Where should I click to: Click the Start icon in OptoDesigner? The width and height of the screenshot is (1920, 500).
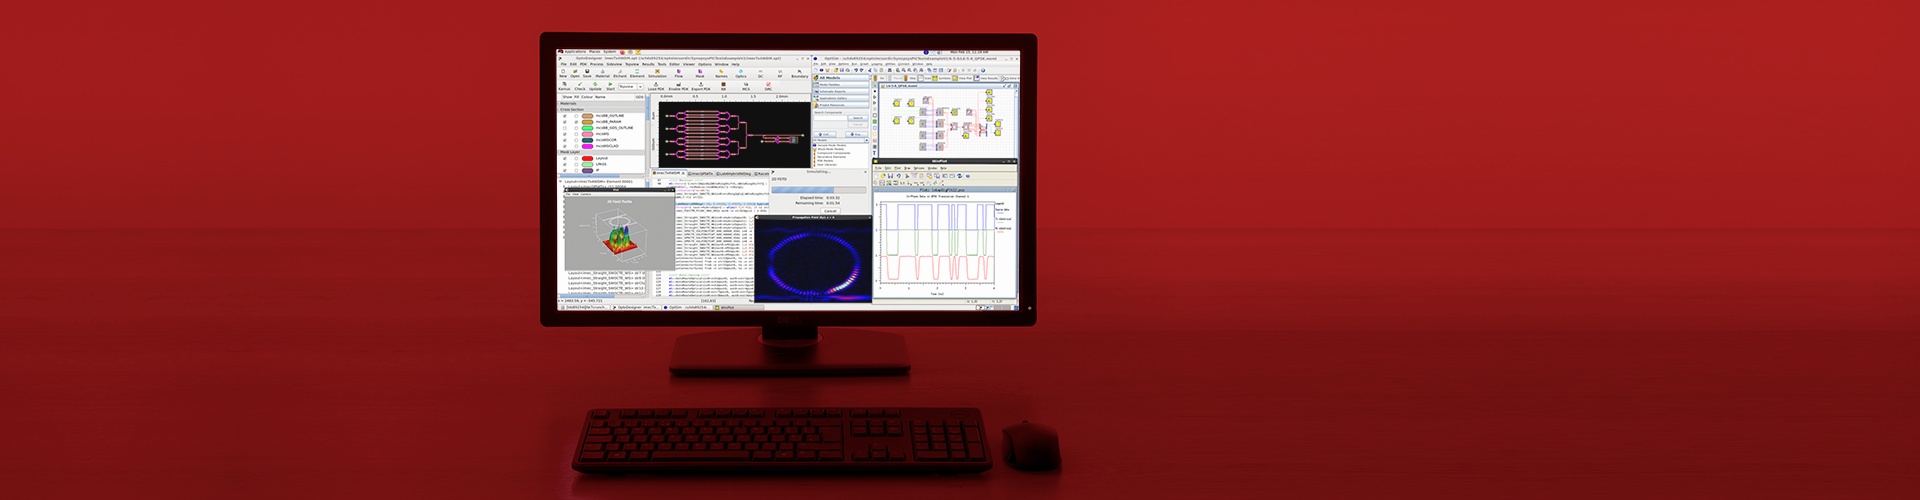(x=610, y=86)
